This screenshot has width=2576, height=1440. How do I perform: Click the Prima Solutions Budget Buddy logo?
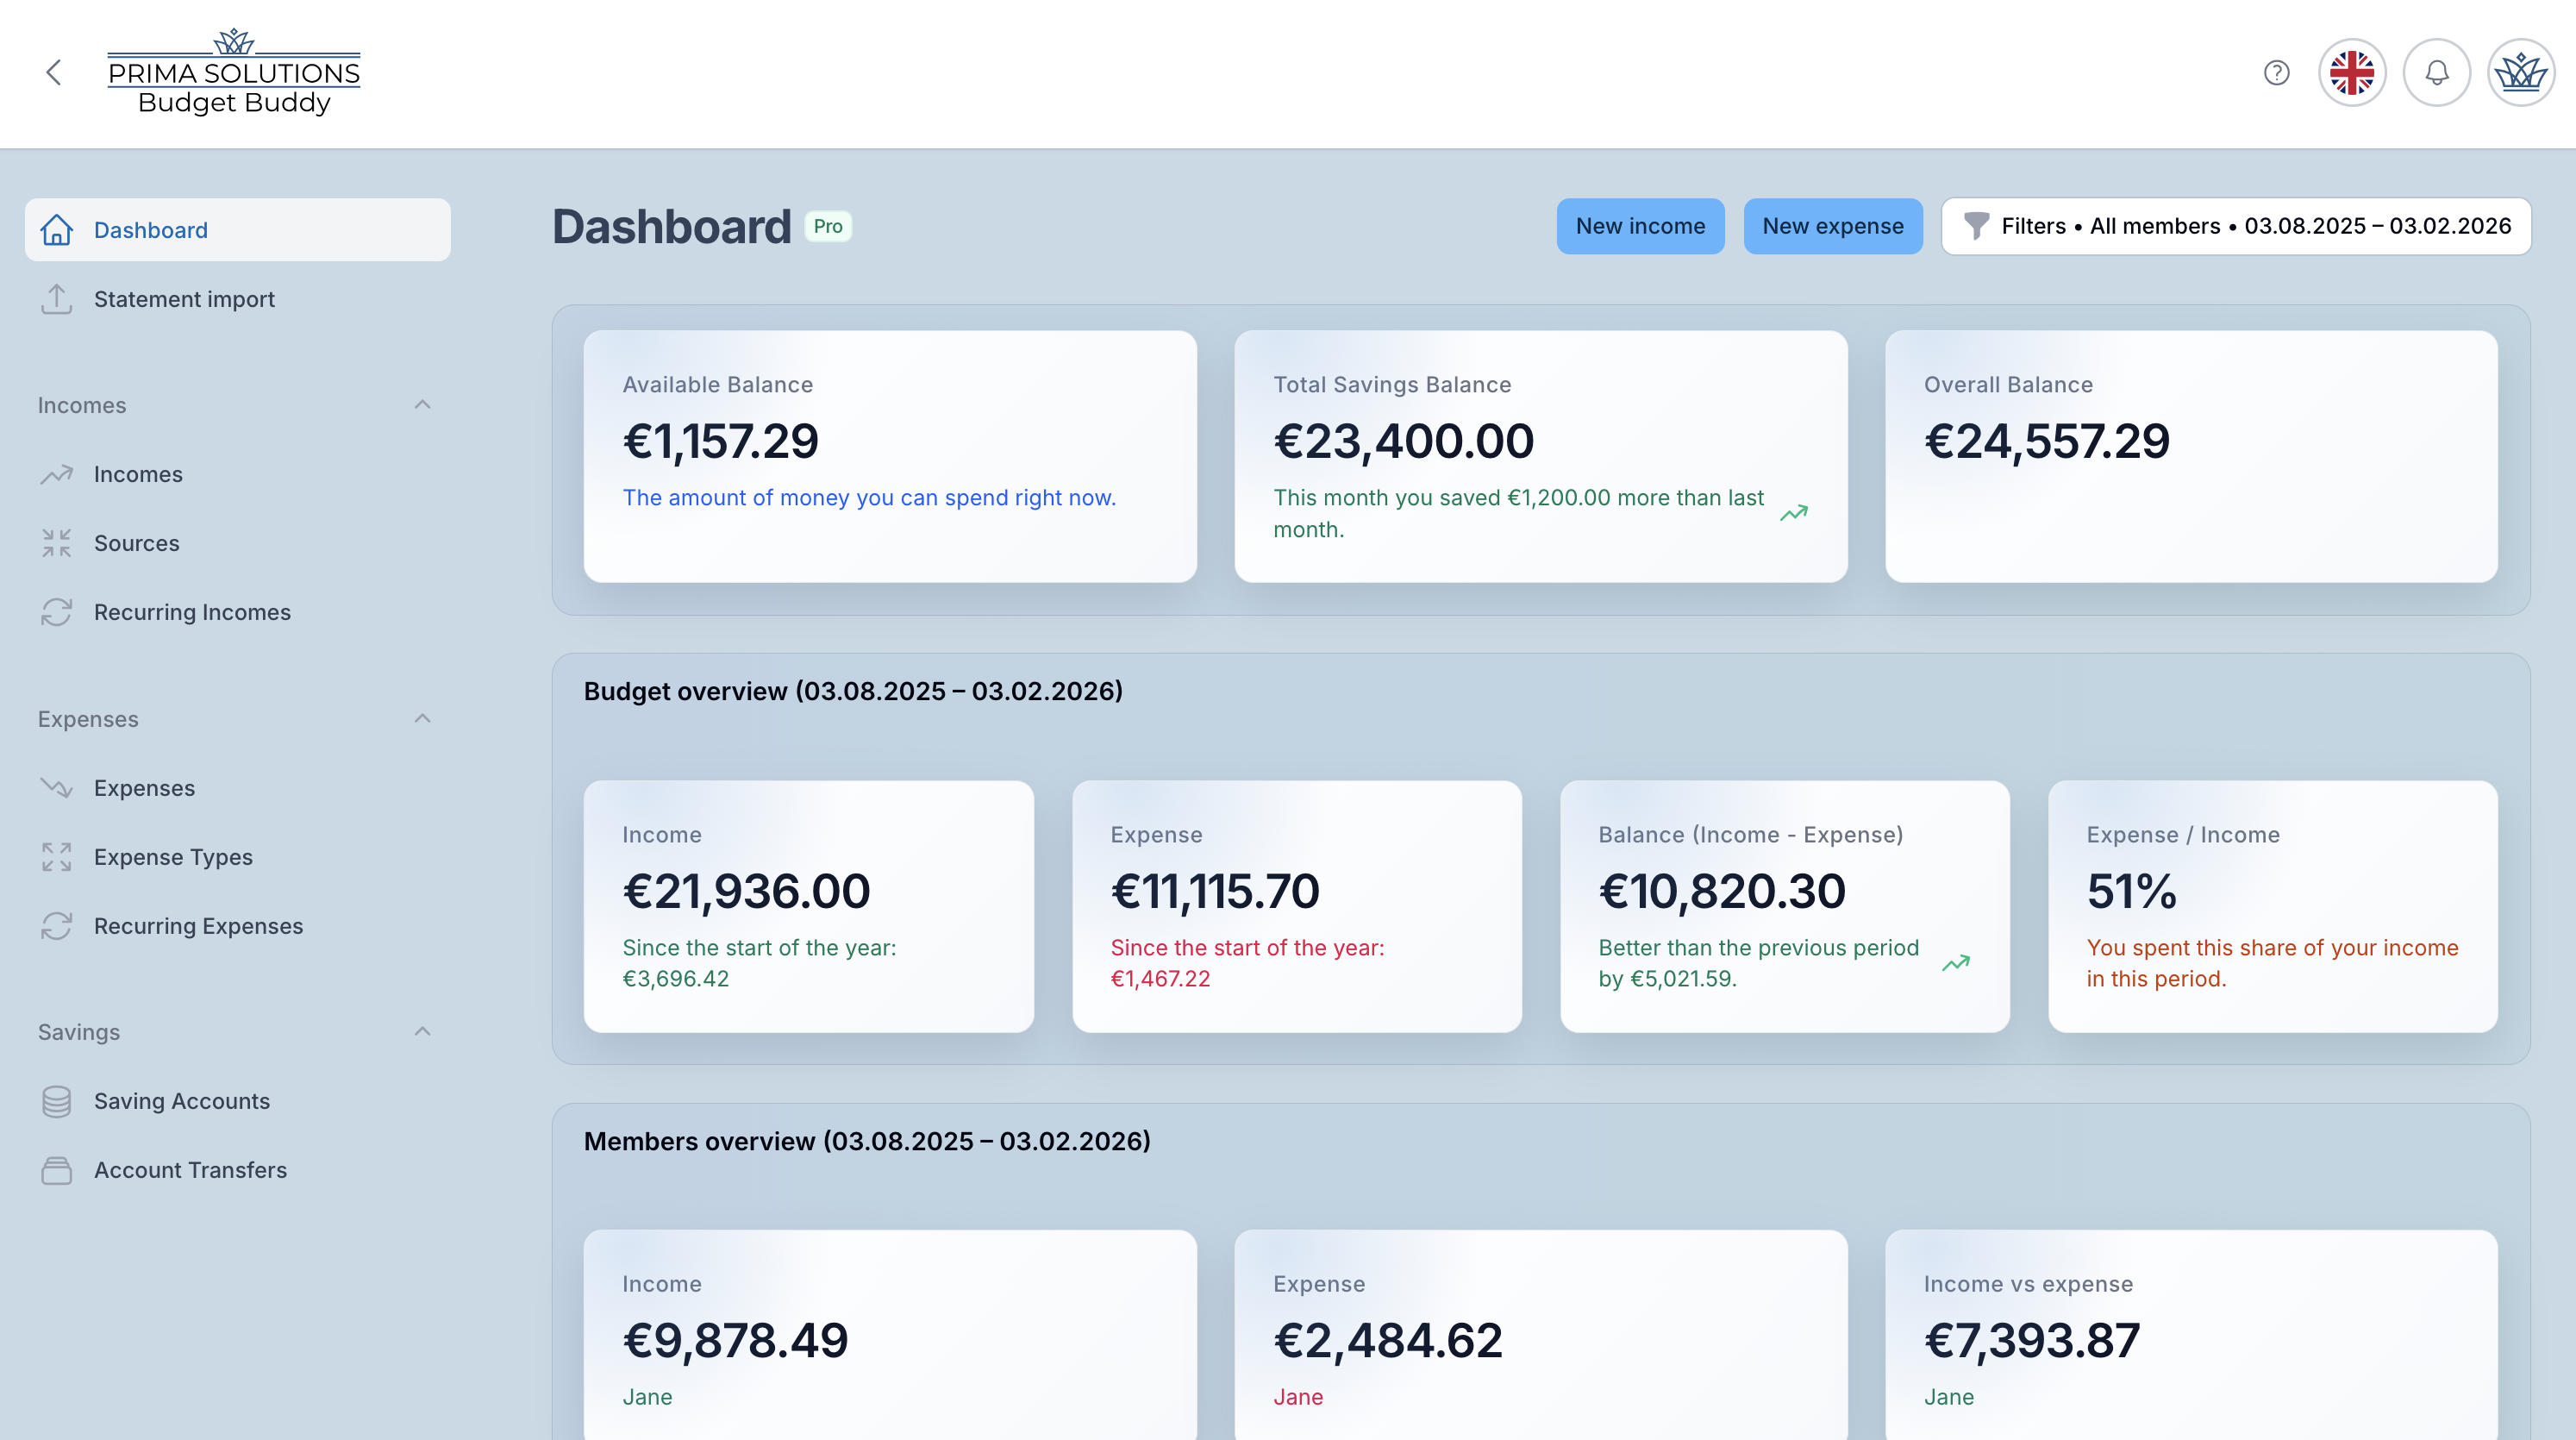[x=234, y=72]
